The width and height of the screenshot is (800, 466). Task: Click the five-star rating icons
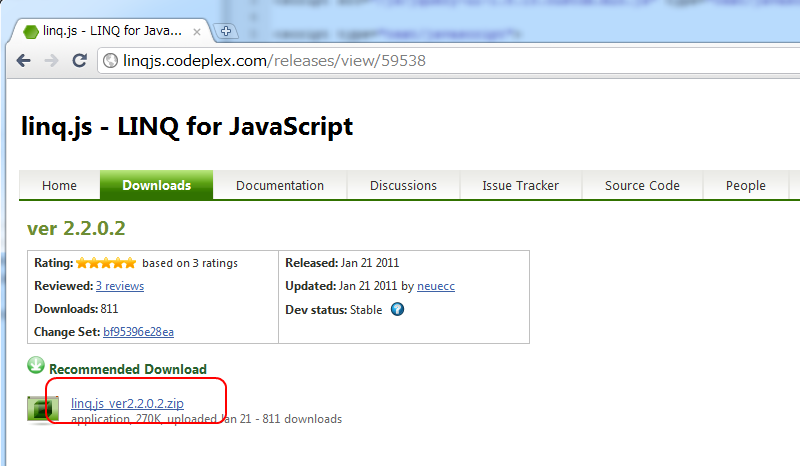click(x=106, y=263)
